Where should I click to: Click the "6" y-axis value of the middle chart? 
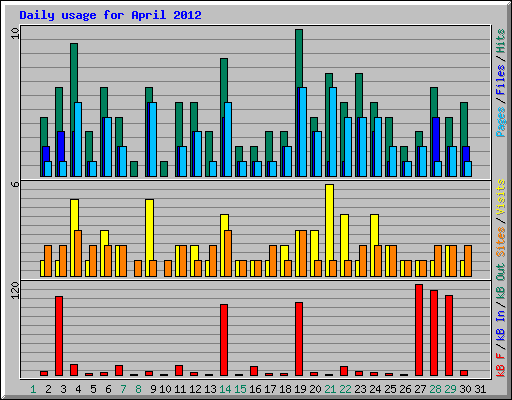15,184
